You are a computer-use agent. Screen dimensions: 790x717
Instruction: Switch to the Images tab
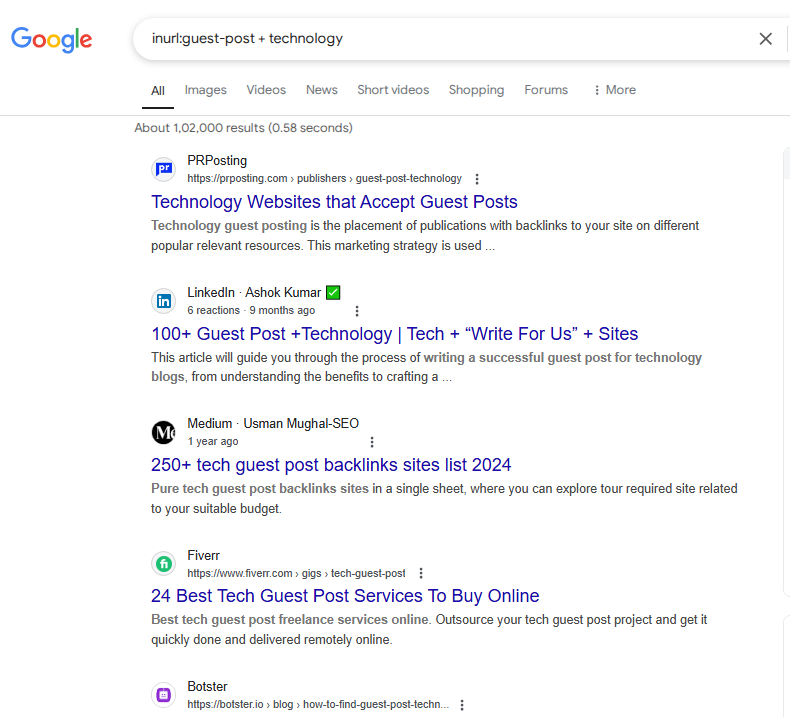(x=206, y=90)
